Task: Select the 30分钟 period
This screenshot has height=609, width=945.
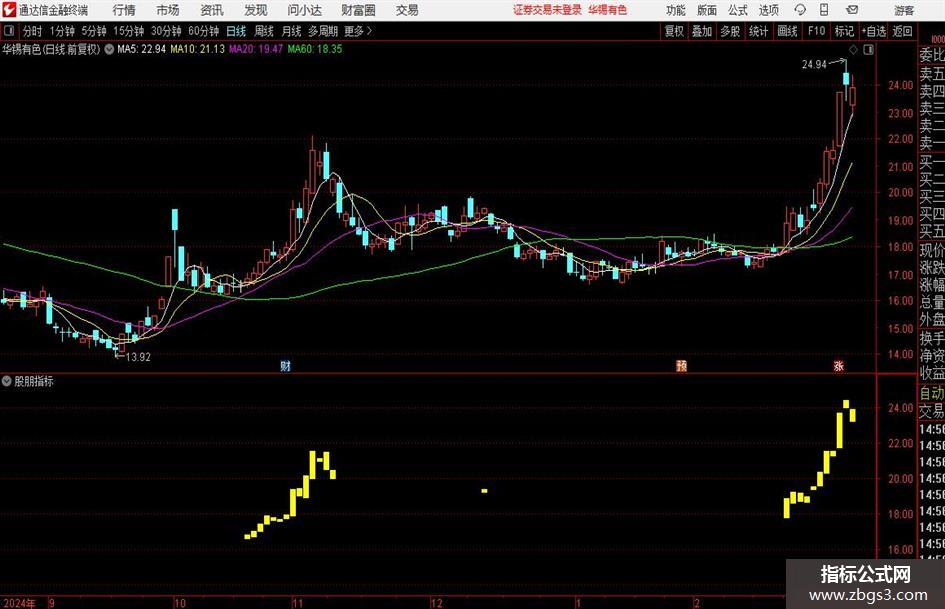Action: (x=166, y=31)
